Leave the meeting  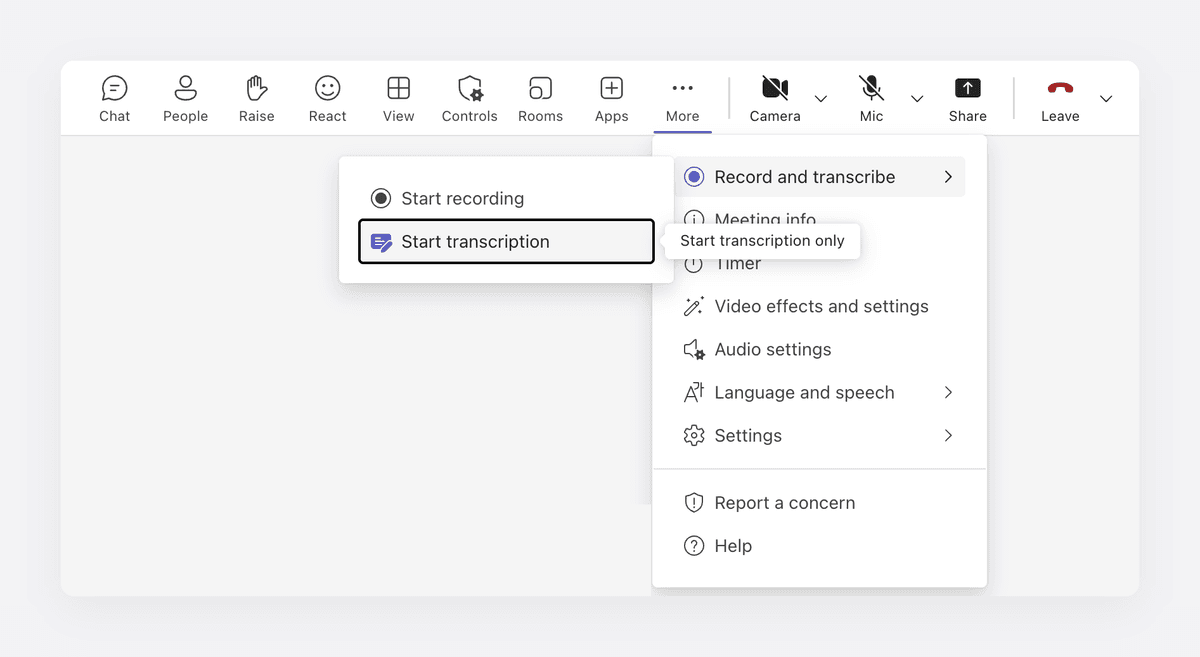[x=1060, y=99]
